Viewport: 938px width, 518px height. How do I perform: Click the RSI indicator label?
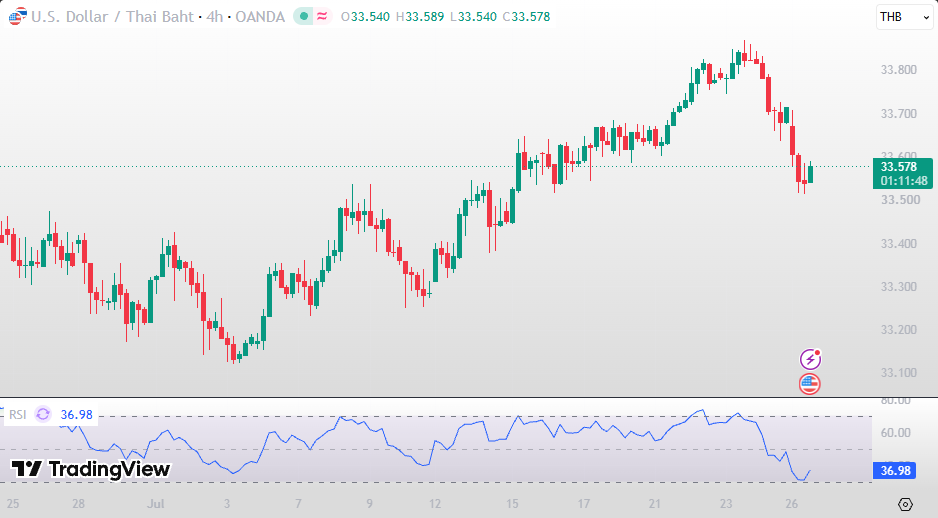17,415
